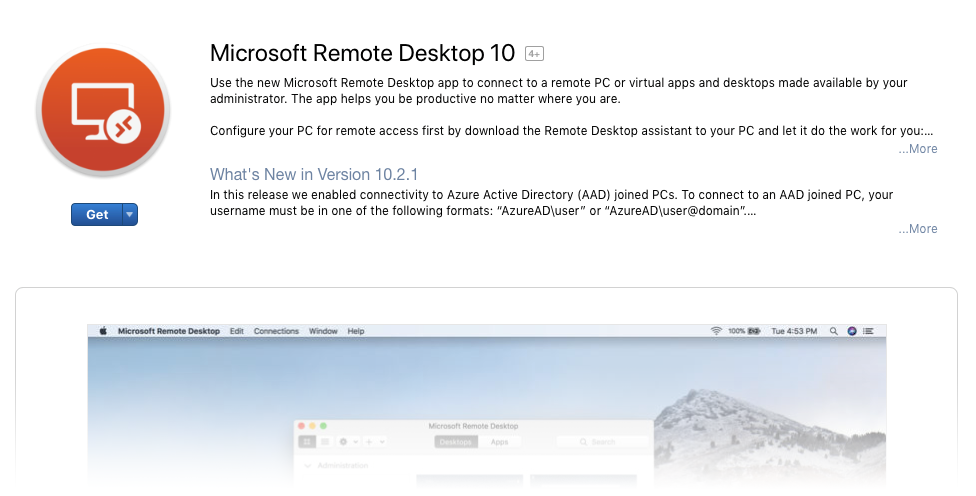
Task: Select list view icon in preview toolbar
Action: pos(325,442)
